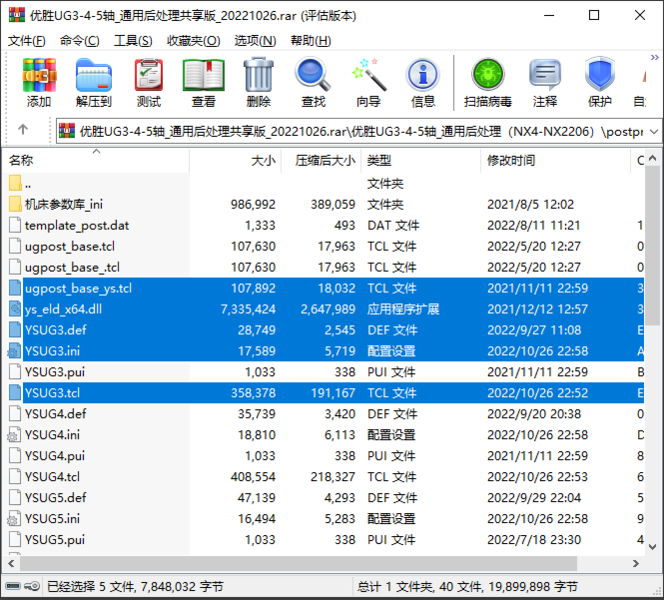Select file YSUG4.def

(x=55, y=414)
